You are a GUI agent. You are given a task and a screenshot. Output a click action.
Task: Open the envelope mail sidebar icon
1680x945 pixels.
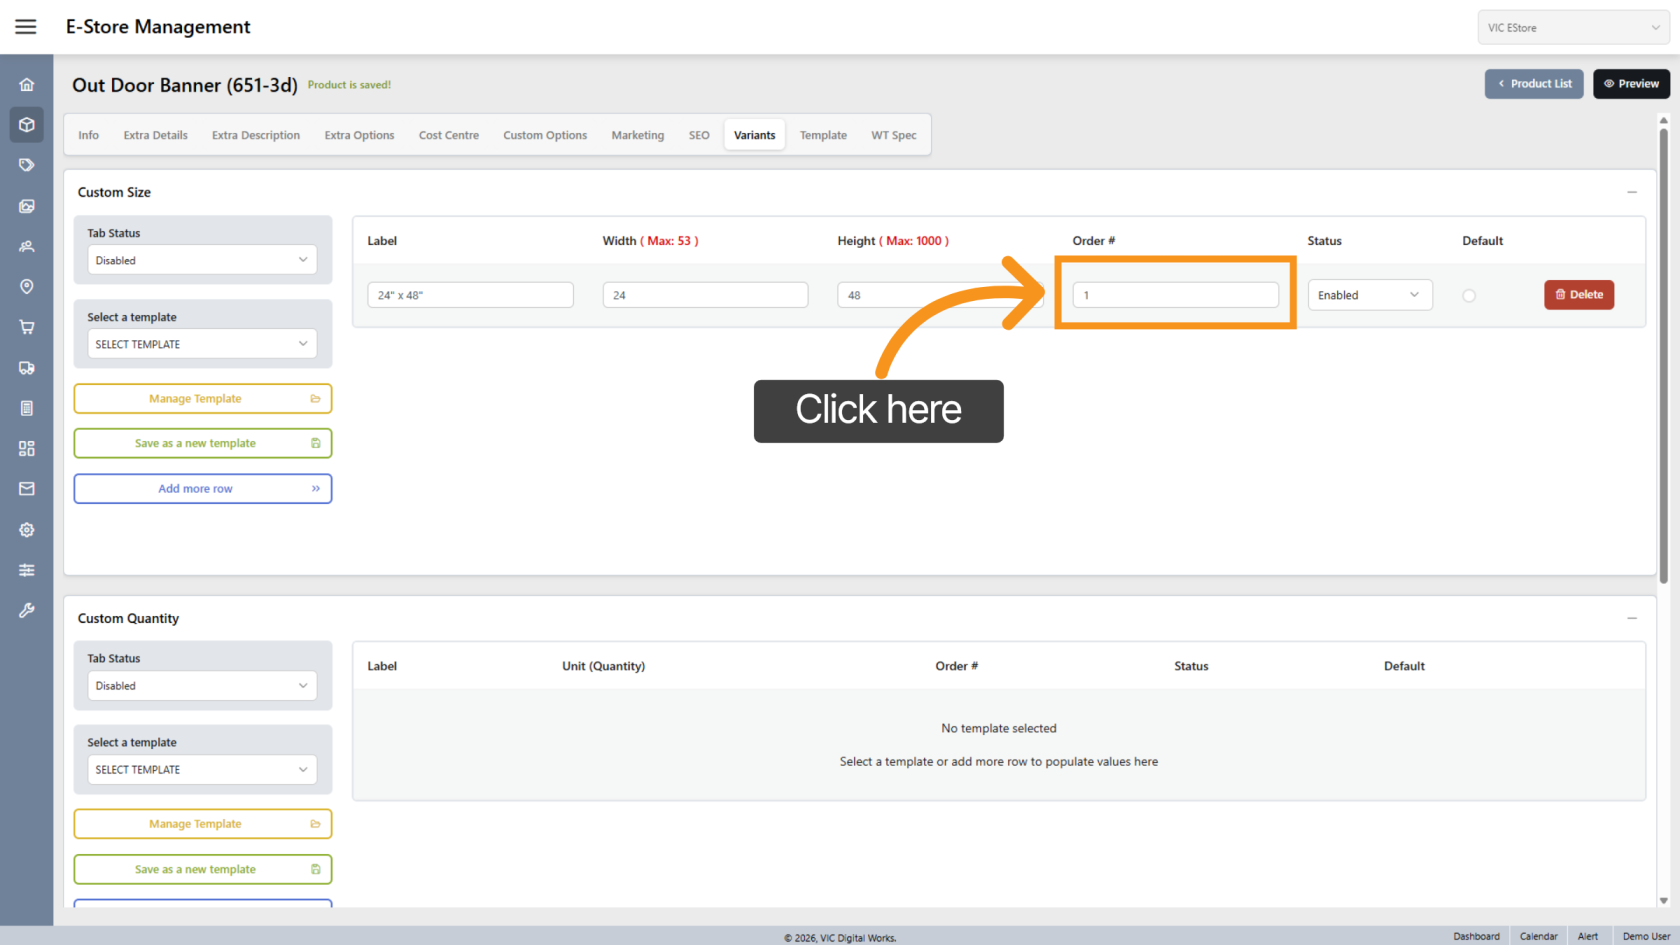(x=27, y=489)
